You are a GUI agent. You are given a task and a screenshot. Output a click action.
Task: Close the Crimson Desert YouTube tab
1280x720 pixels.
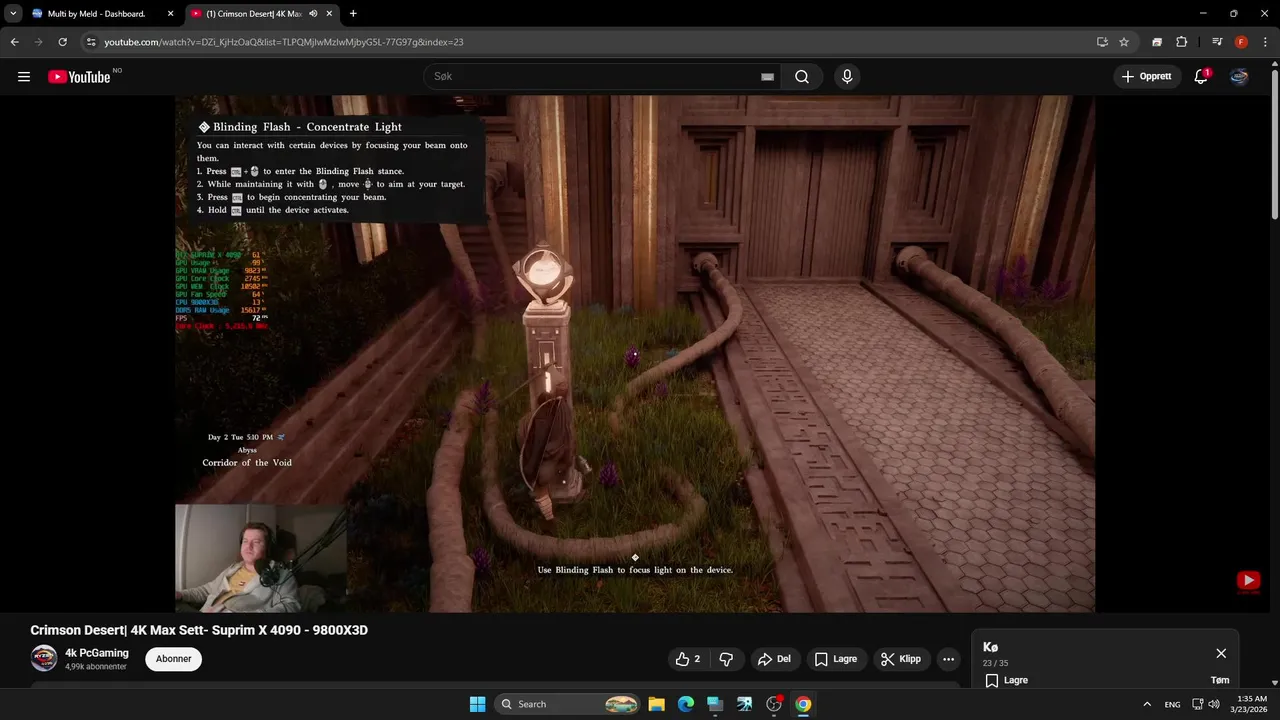click(330, 14)
